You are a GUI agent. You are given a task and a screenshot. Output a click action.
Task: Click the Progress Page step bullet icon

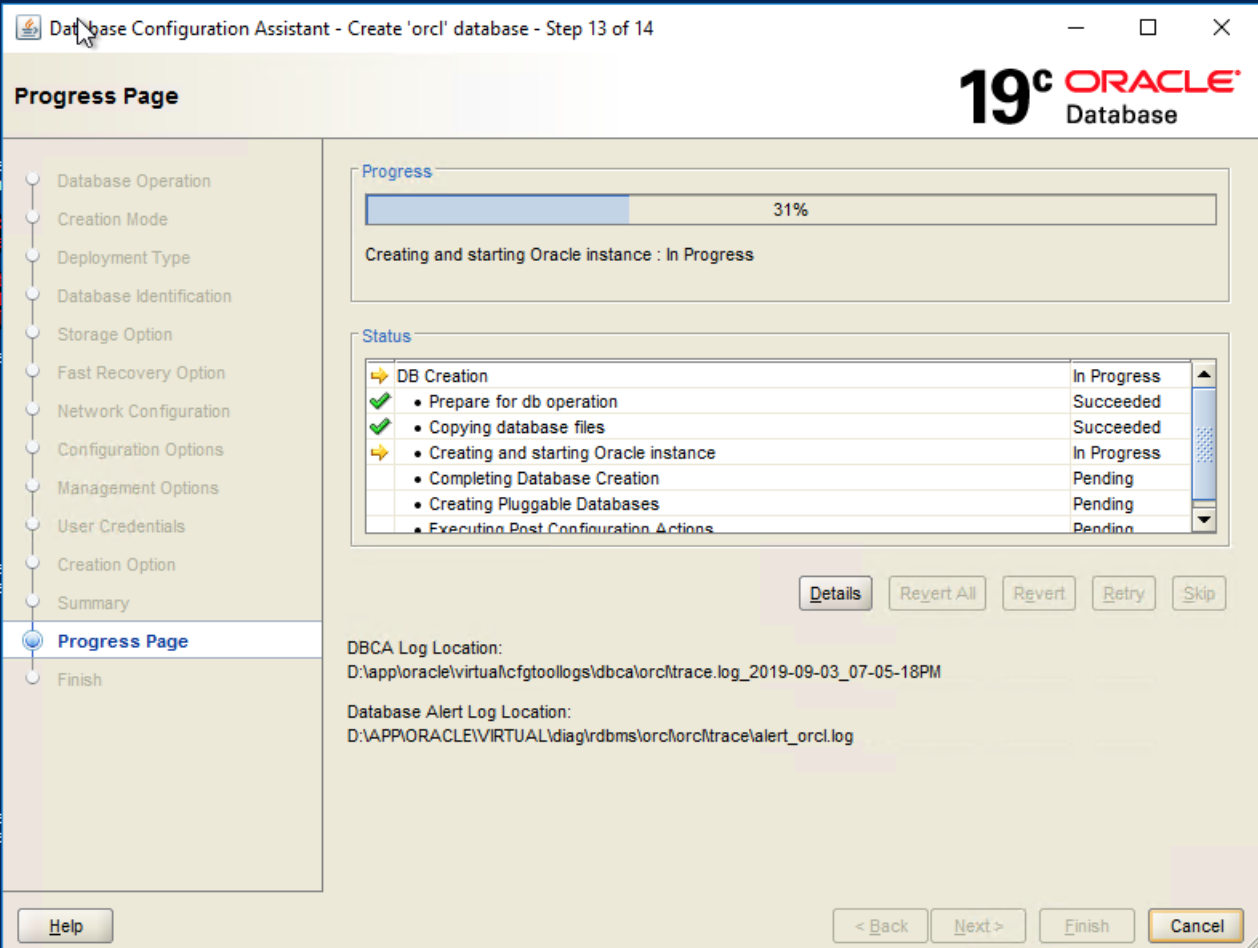coord(33,641)
